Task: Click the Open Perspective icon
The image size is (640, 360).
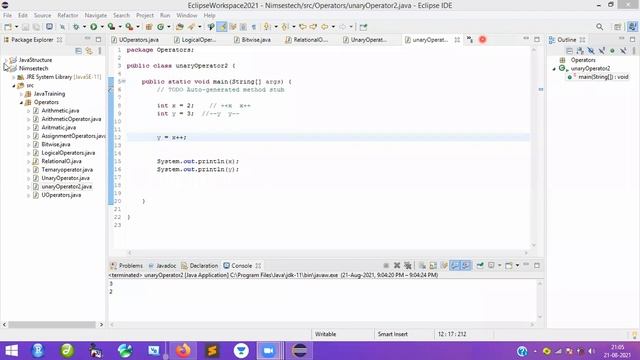Action: click(x=618, y=27)
